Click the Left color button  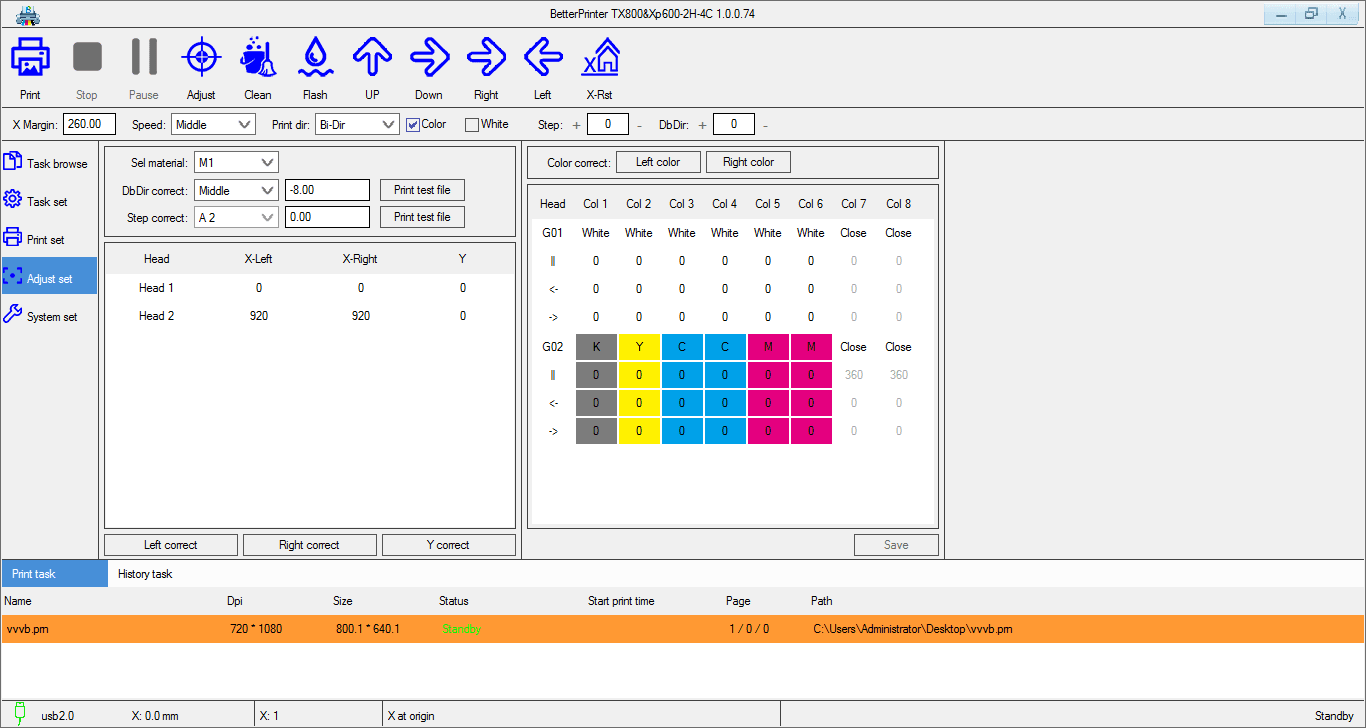coord(657,162)
